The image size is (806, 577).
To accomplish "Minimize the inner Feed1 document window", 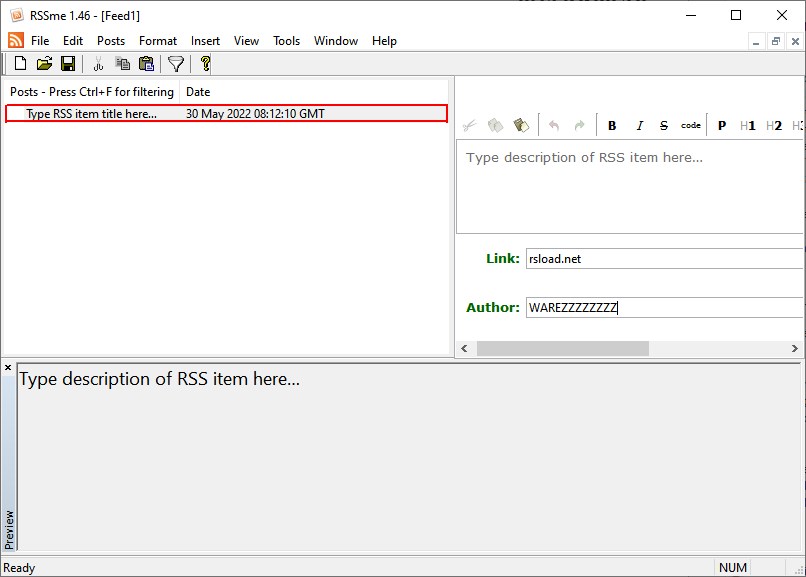I will coord(756,41).
